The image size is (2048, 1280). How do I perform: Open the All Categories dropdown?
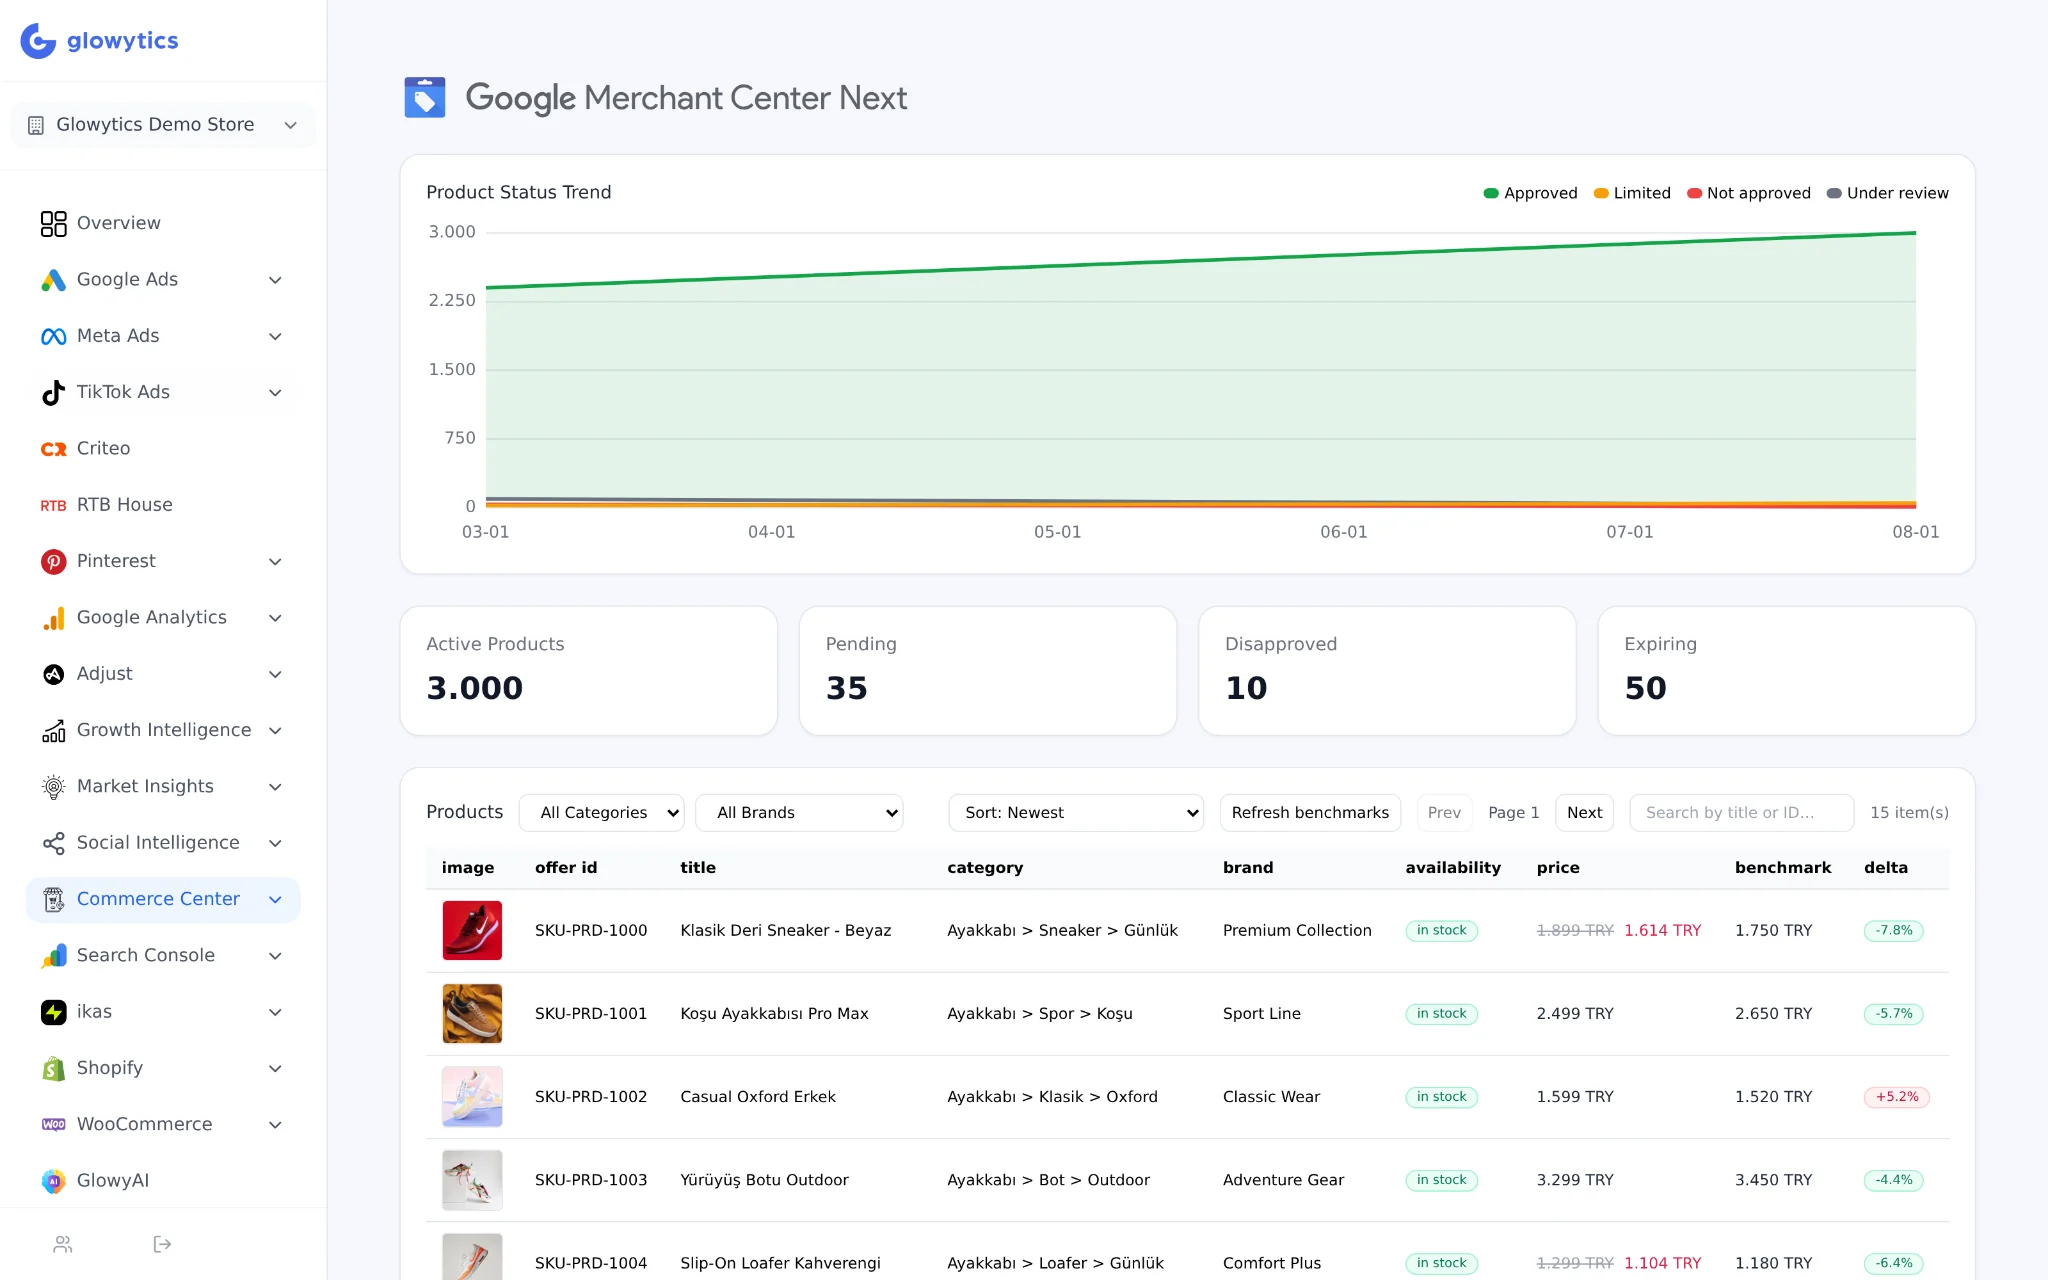(602, 813)
